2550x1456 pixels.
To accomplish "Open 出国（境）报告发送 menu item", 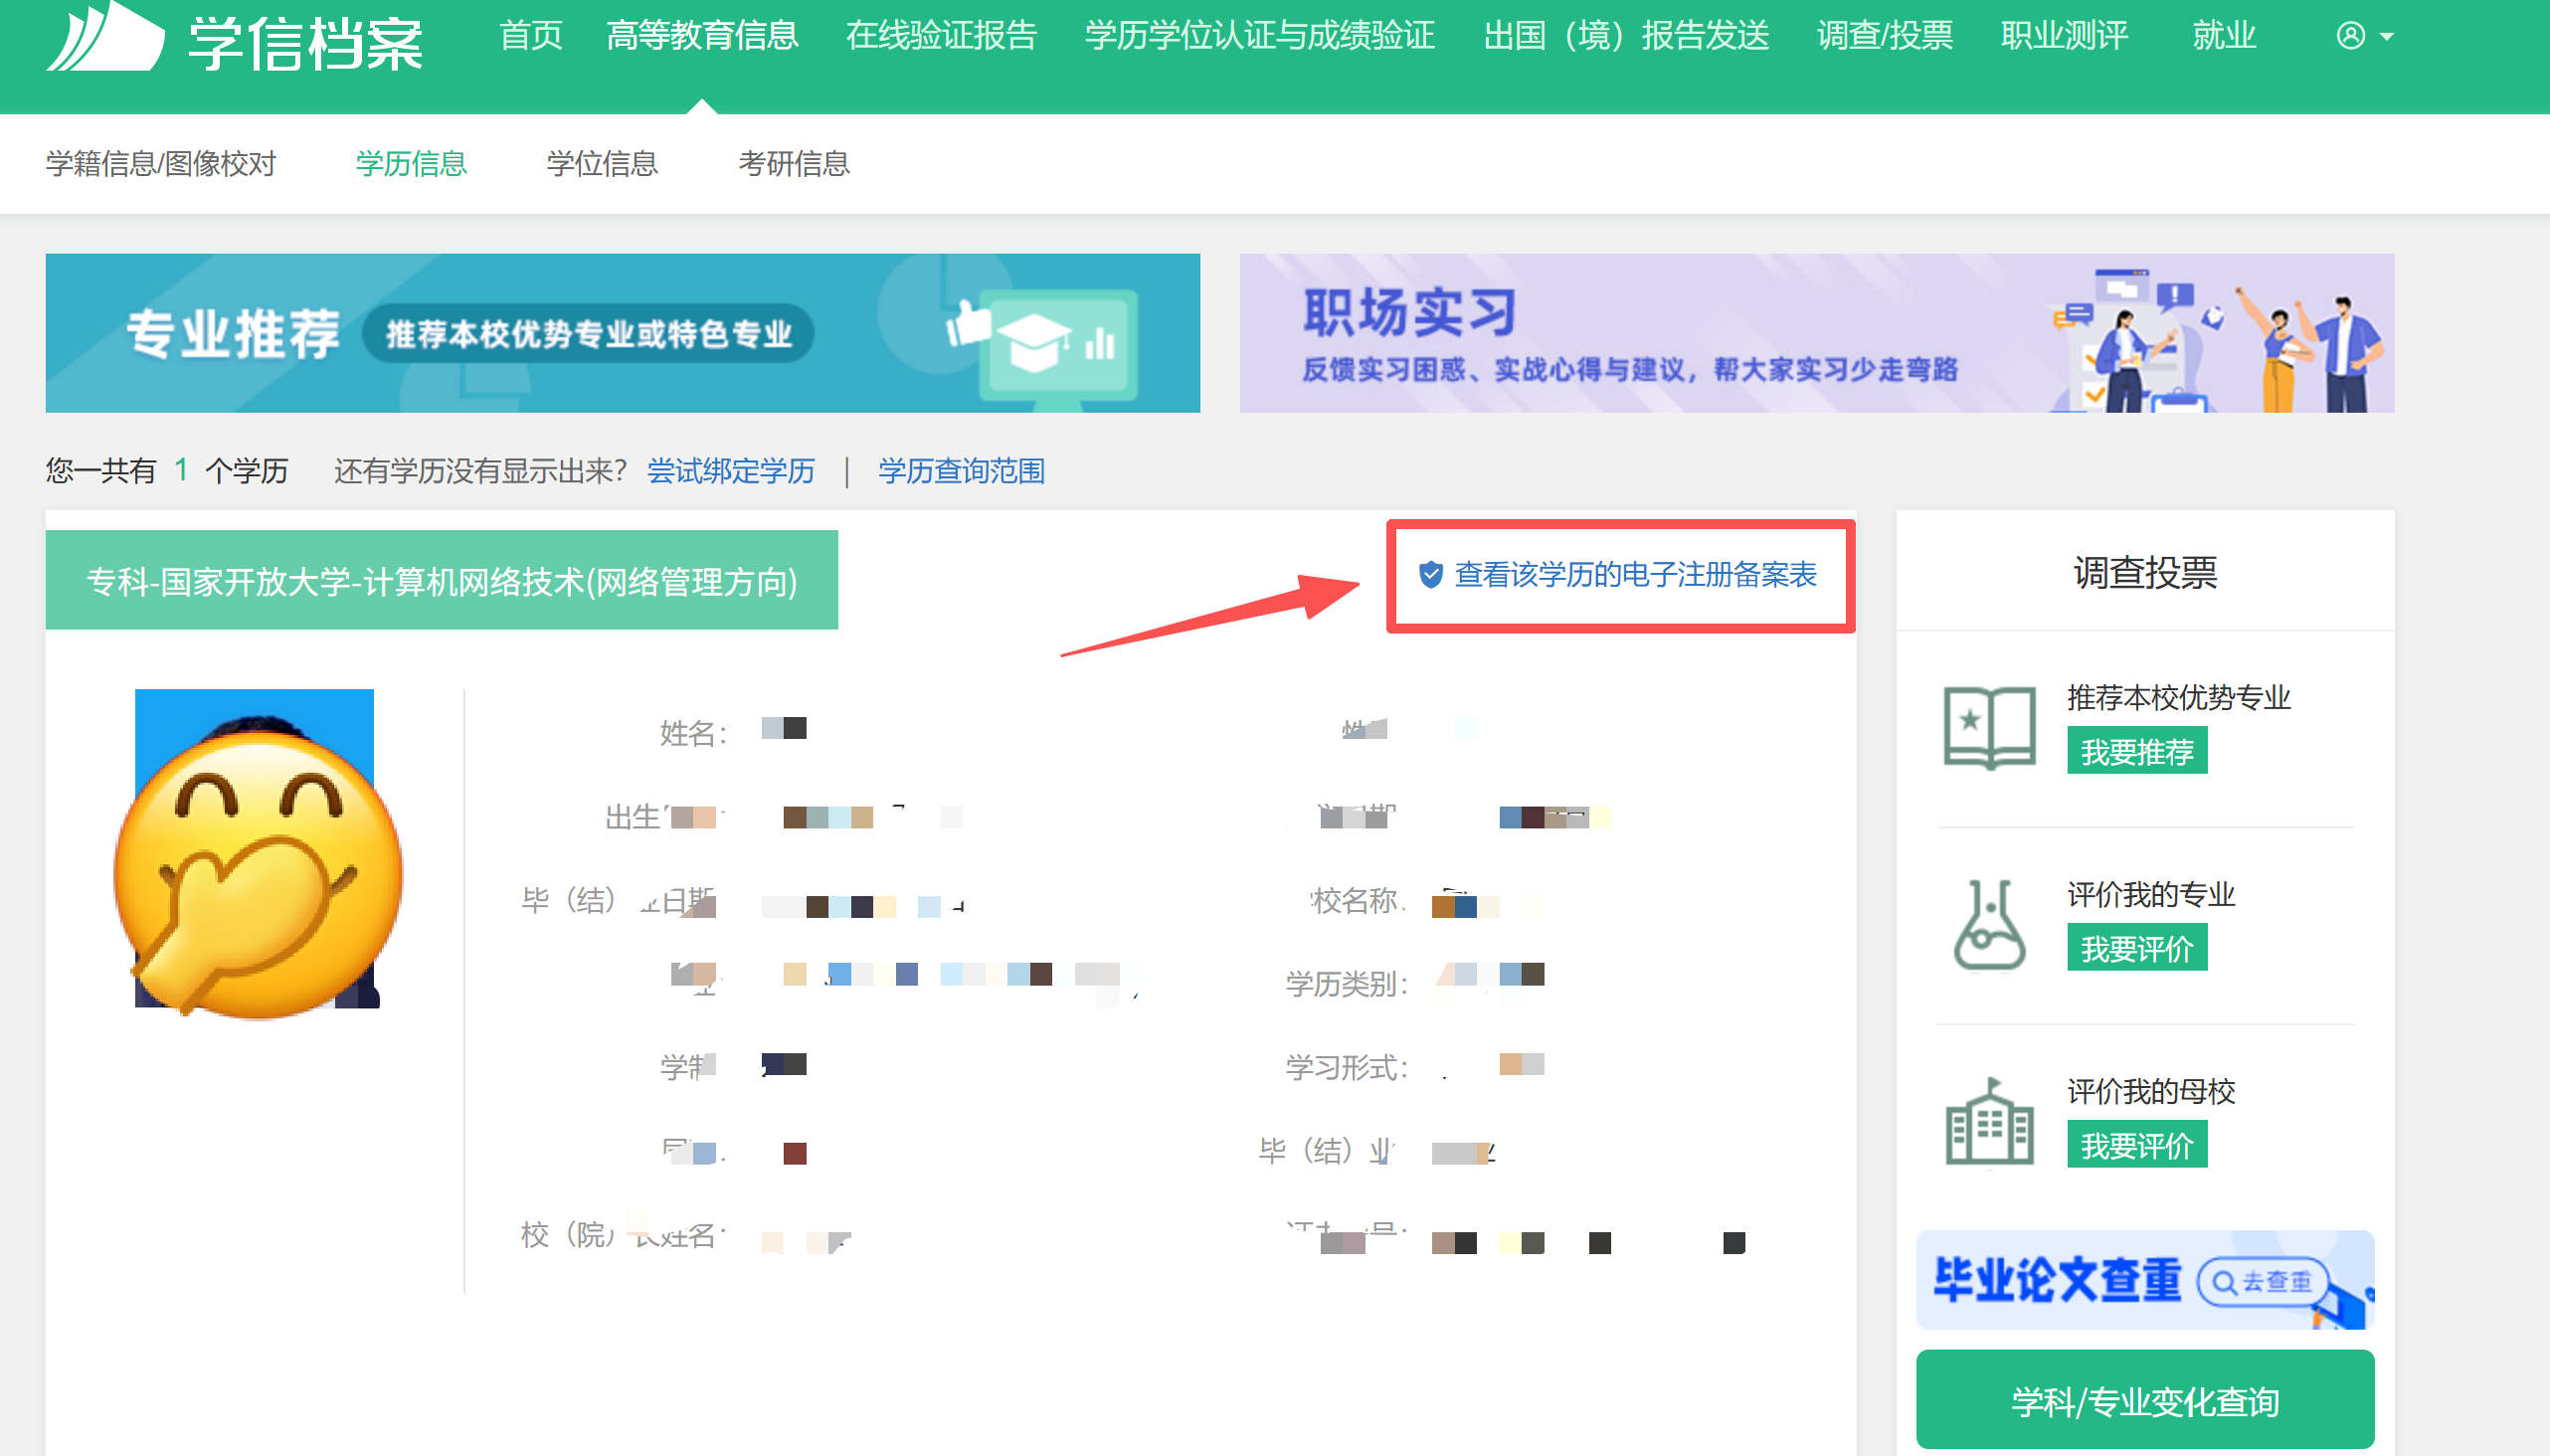I will pos(1626,36).
